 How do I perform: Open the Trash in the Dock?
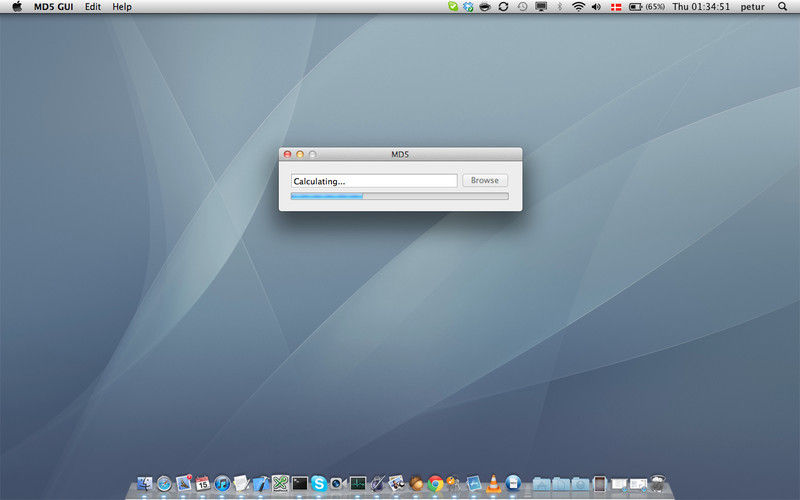[x=658, y=483]
